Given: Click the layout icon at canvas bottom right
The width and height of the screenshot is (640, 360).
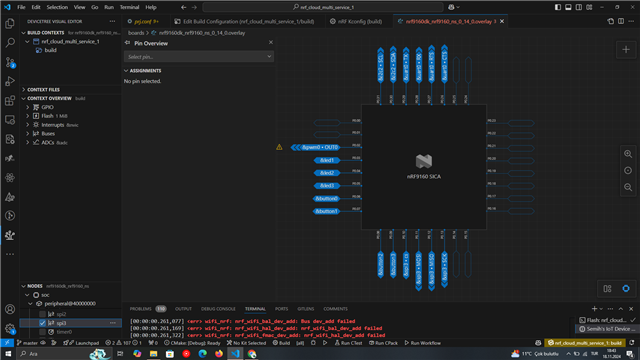Looking at the screenshot, I should [607, 289].
